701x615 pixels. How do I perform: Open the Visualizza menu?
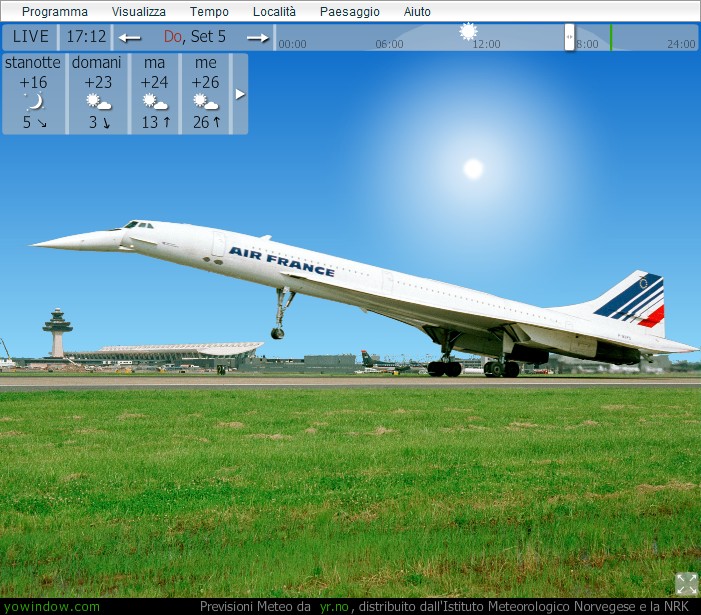click(x=139, y=12)
